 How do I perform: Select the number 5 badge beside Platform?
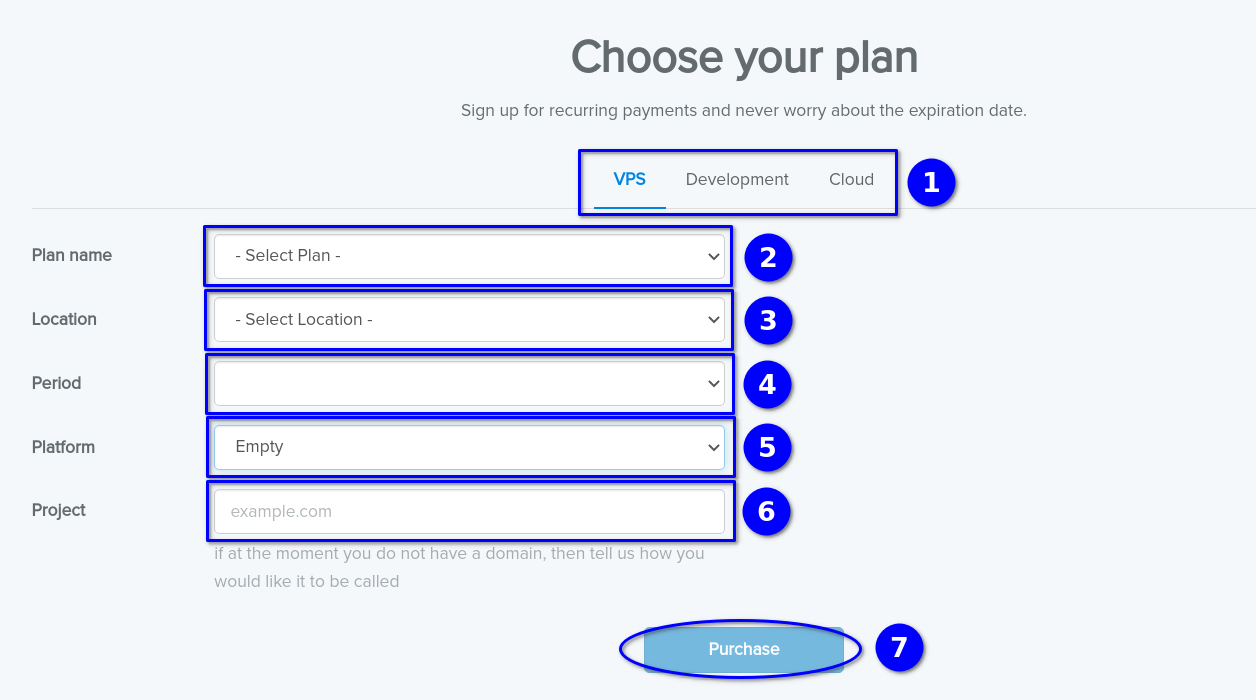click(767, 447)
